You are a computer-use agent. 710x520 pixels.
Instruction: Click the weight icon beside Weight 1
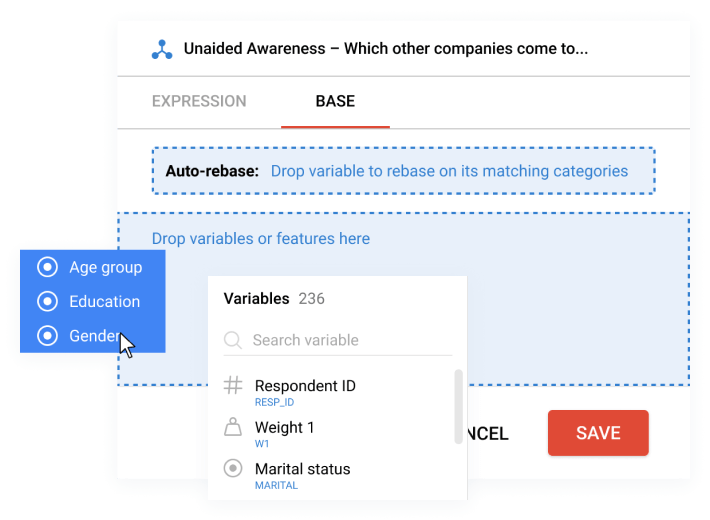tap(233, 427)
